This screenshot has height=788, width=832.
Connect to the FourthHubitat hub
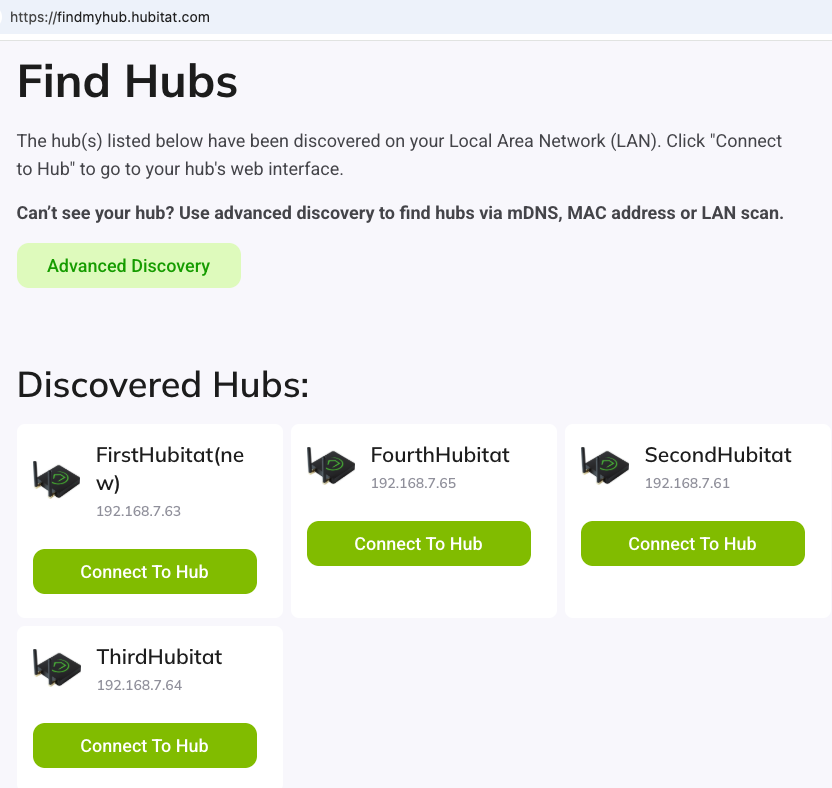coord(419,543)
